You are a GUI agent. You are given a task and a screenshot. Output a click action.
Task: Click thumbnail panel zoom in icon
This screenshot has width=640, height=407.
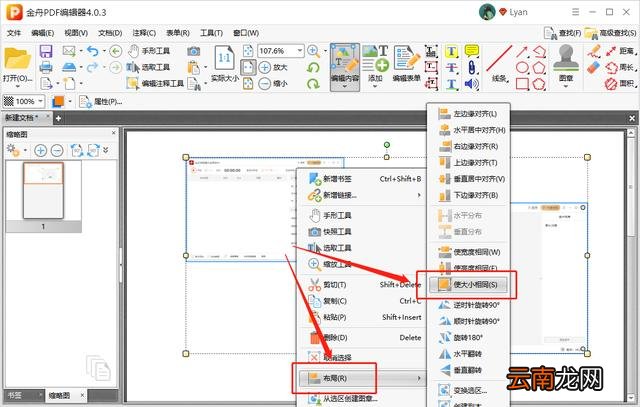tap(40, 150)
